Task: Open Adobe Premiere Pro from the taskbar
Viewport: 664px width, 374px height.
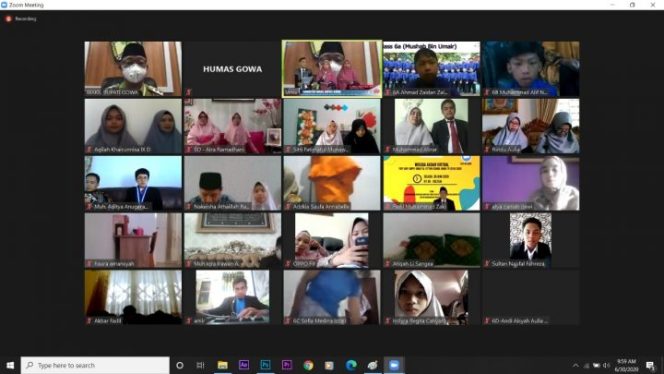Action: [x=287, y=365]
